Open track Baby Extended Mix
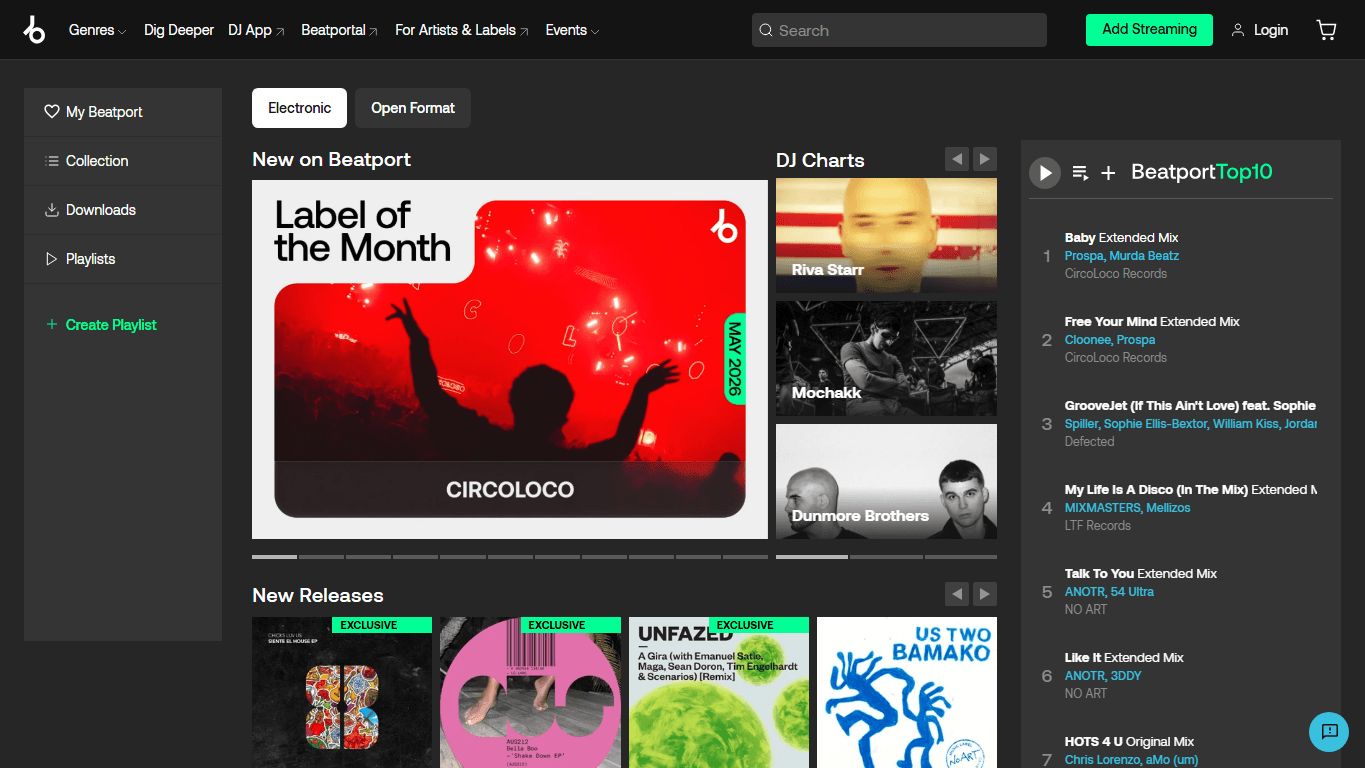The height and width of the screenshot is (768, 1365). click(1122, 238)
